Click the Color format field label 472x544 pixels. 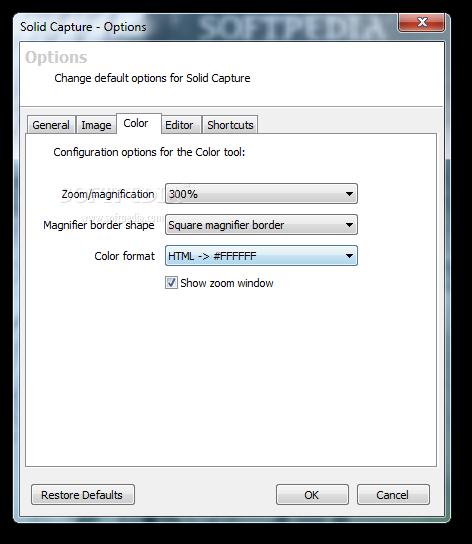[x=125, y=256]
